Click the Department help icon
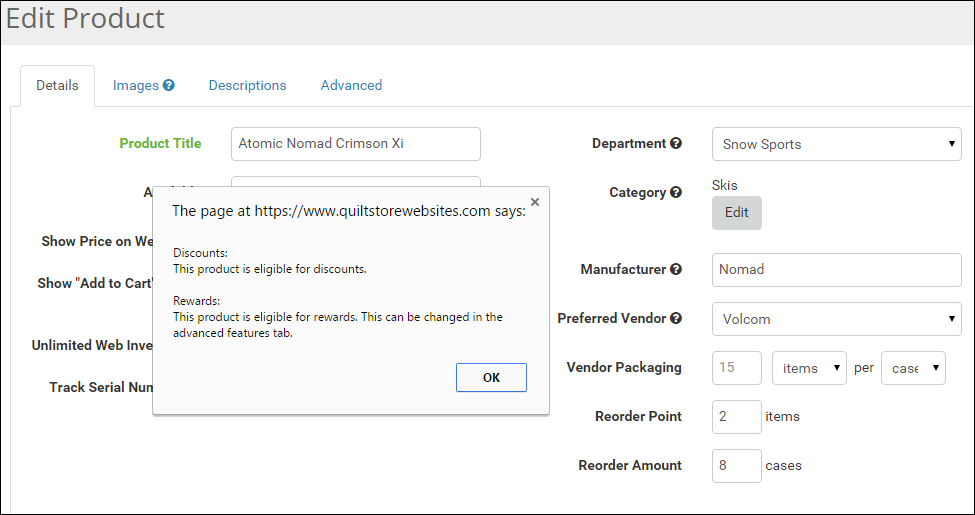Viewport: 975px width, 515px height. click(x=676, y=143)
